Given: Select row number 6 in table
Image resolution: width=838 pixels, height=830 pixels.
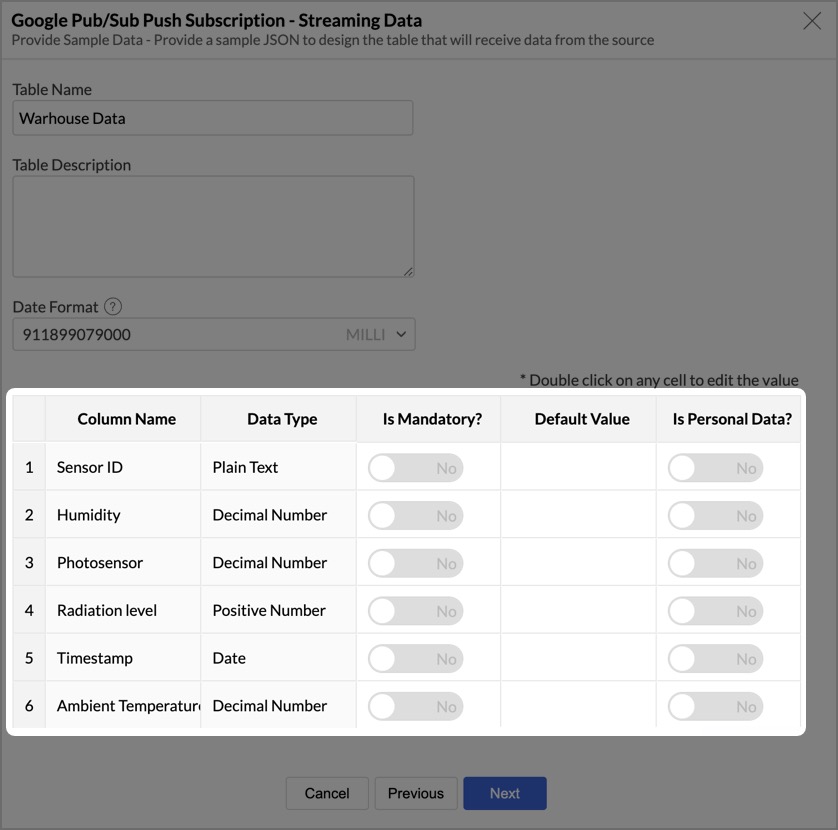Looking at the screenshot, I should point(29,706).
